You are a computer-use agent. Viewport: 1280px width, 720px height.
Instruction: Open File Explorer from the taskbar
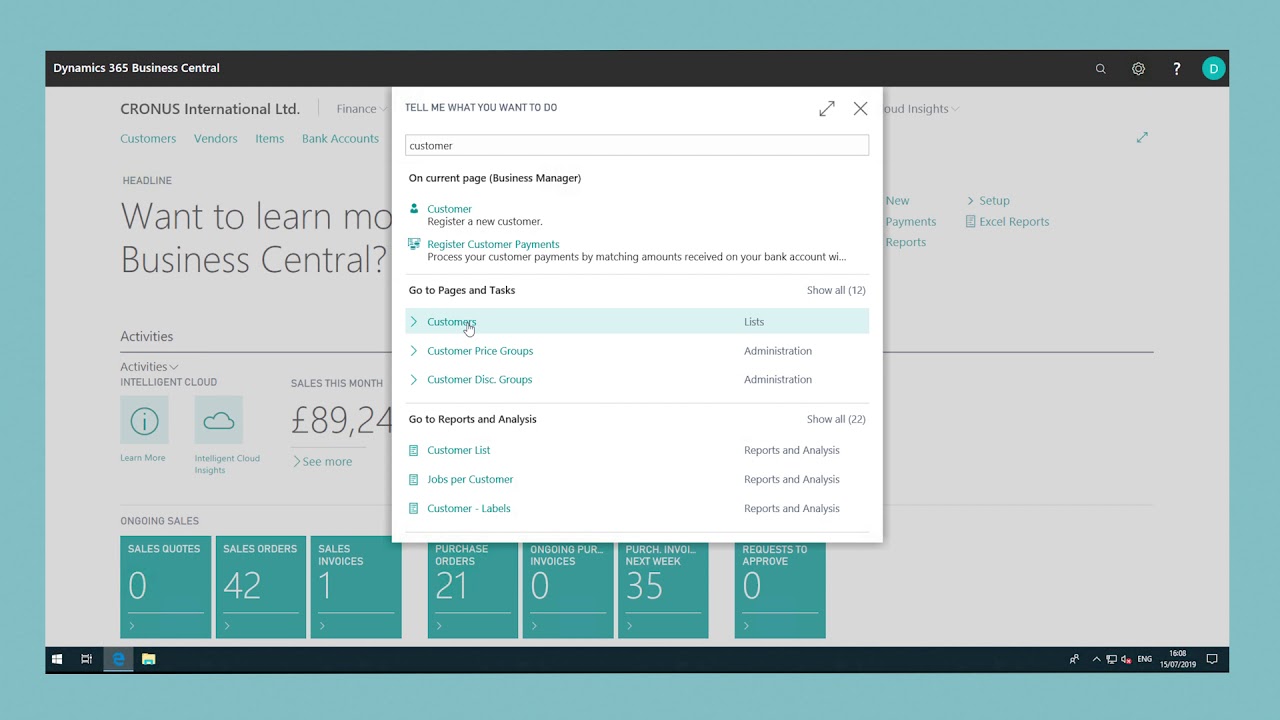coord(149,659)
